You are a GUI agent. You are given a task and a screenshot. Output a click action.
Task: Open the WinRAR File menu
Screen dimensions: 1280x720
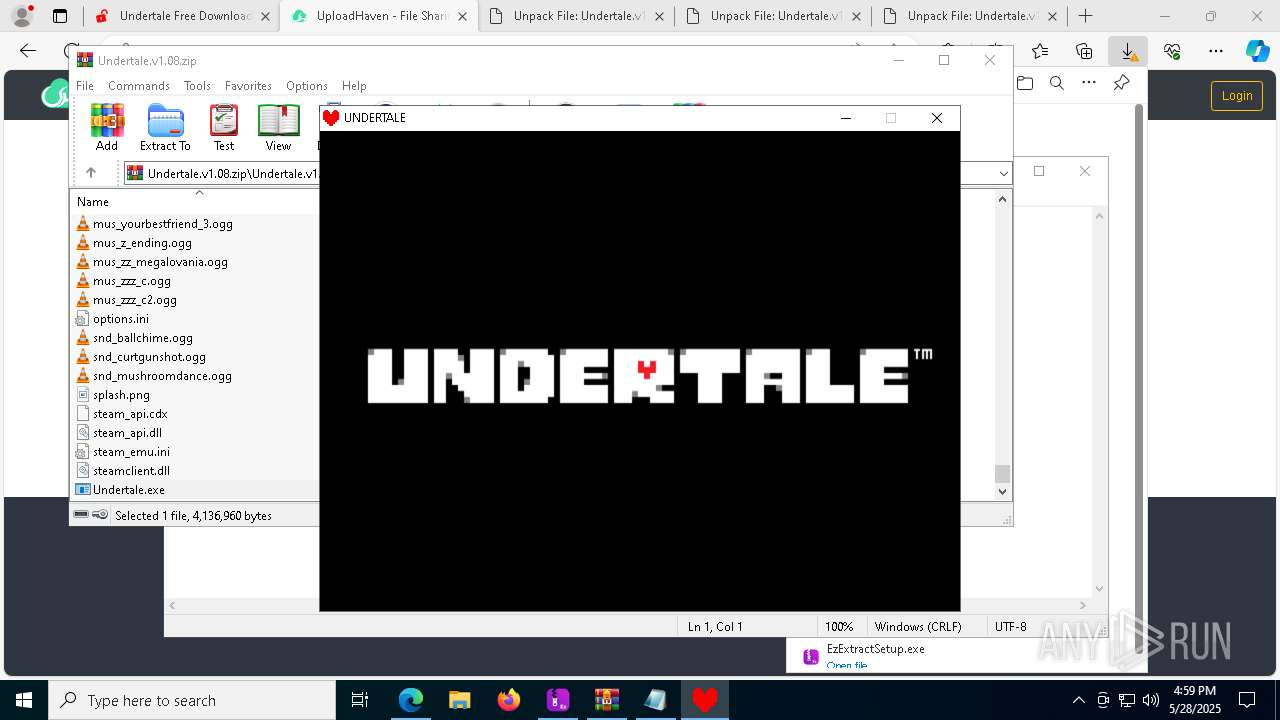point(85,86)
